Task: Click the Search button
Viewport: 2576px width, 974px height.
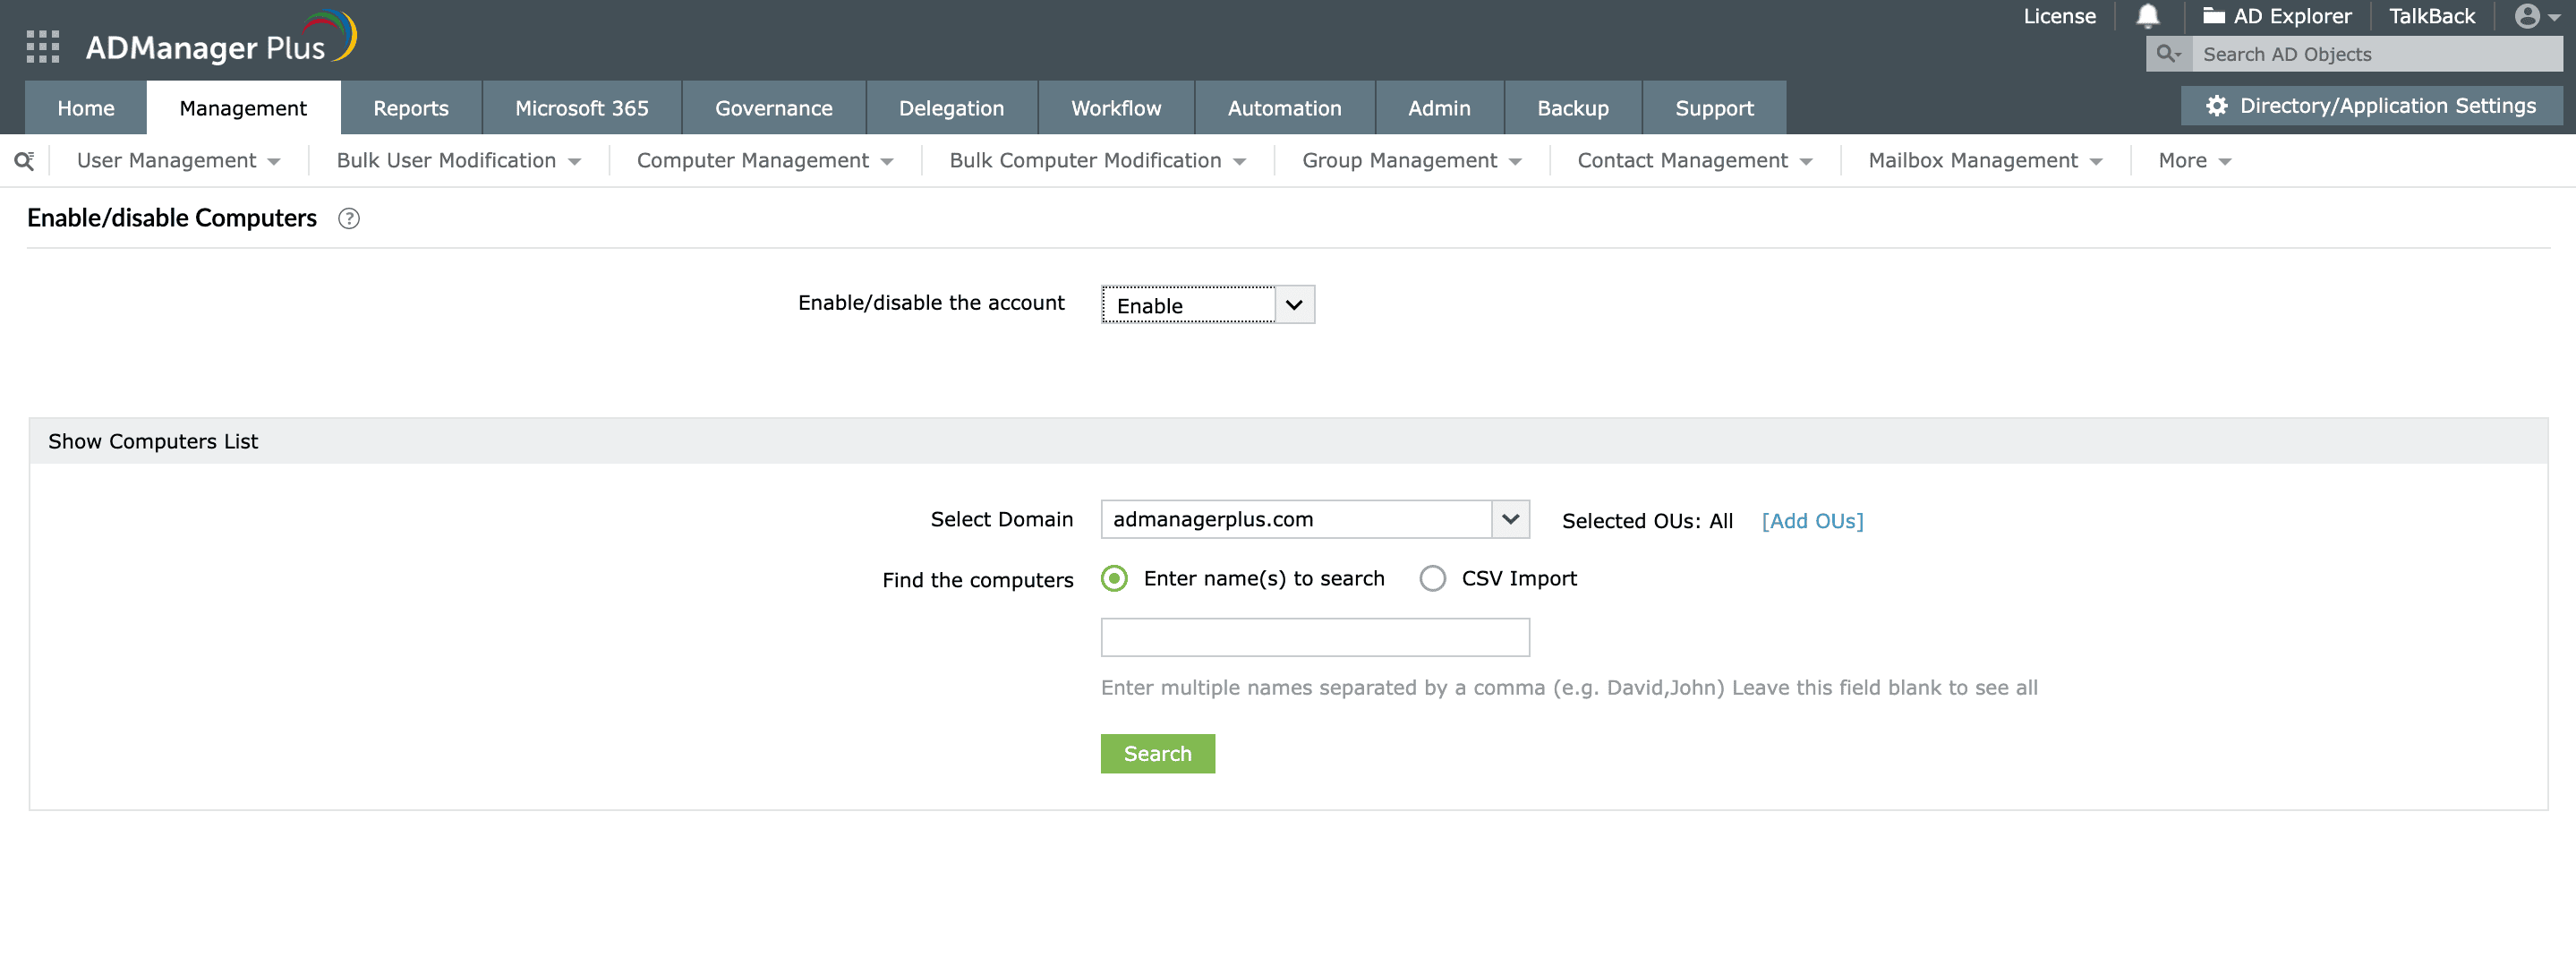Action: (1157, 753)
